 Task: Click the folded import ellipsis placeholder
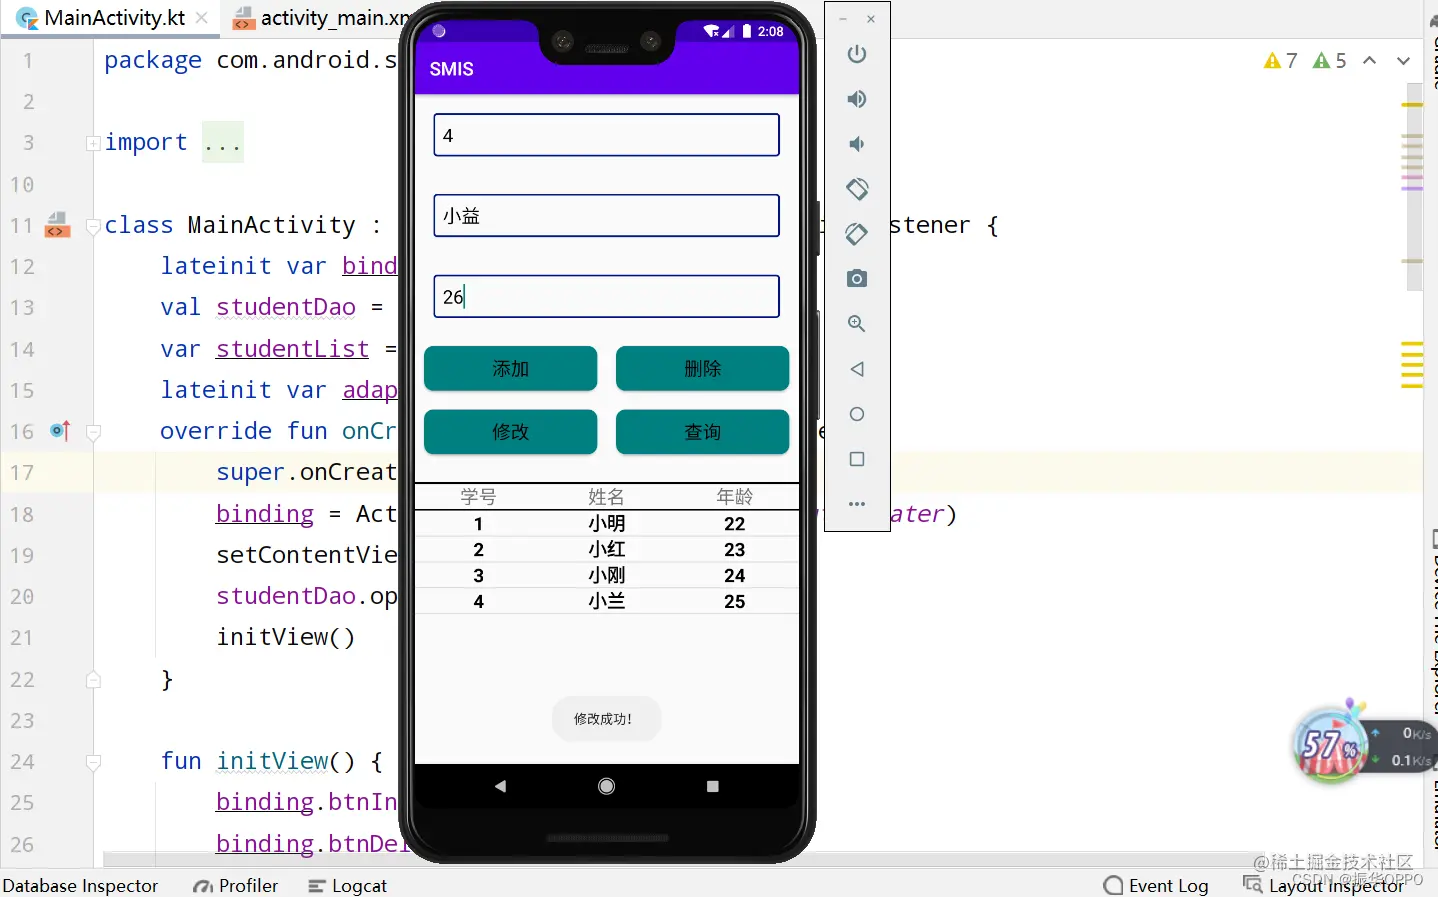tap(222, 143)
